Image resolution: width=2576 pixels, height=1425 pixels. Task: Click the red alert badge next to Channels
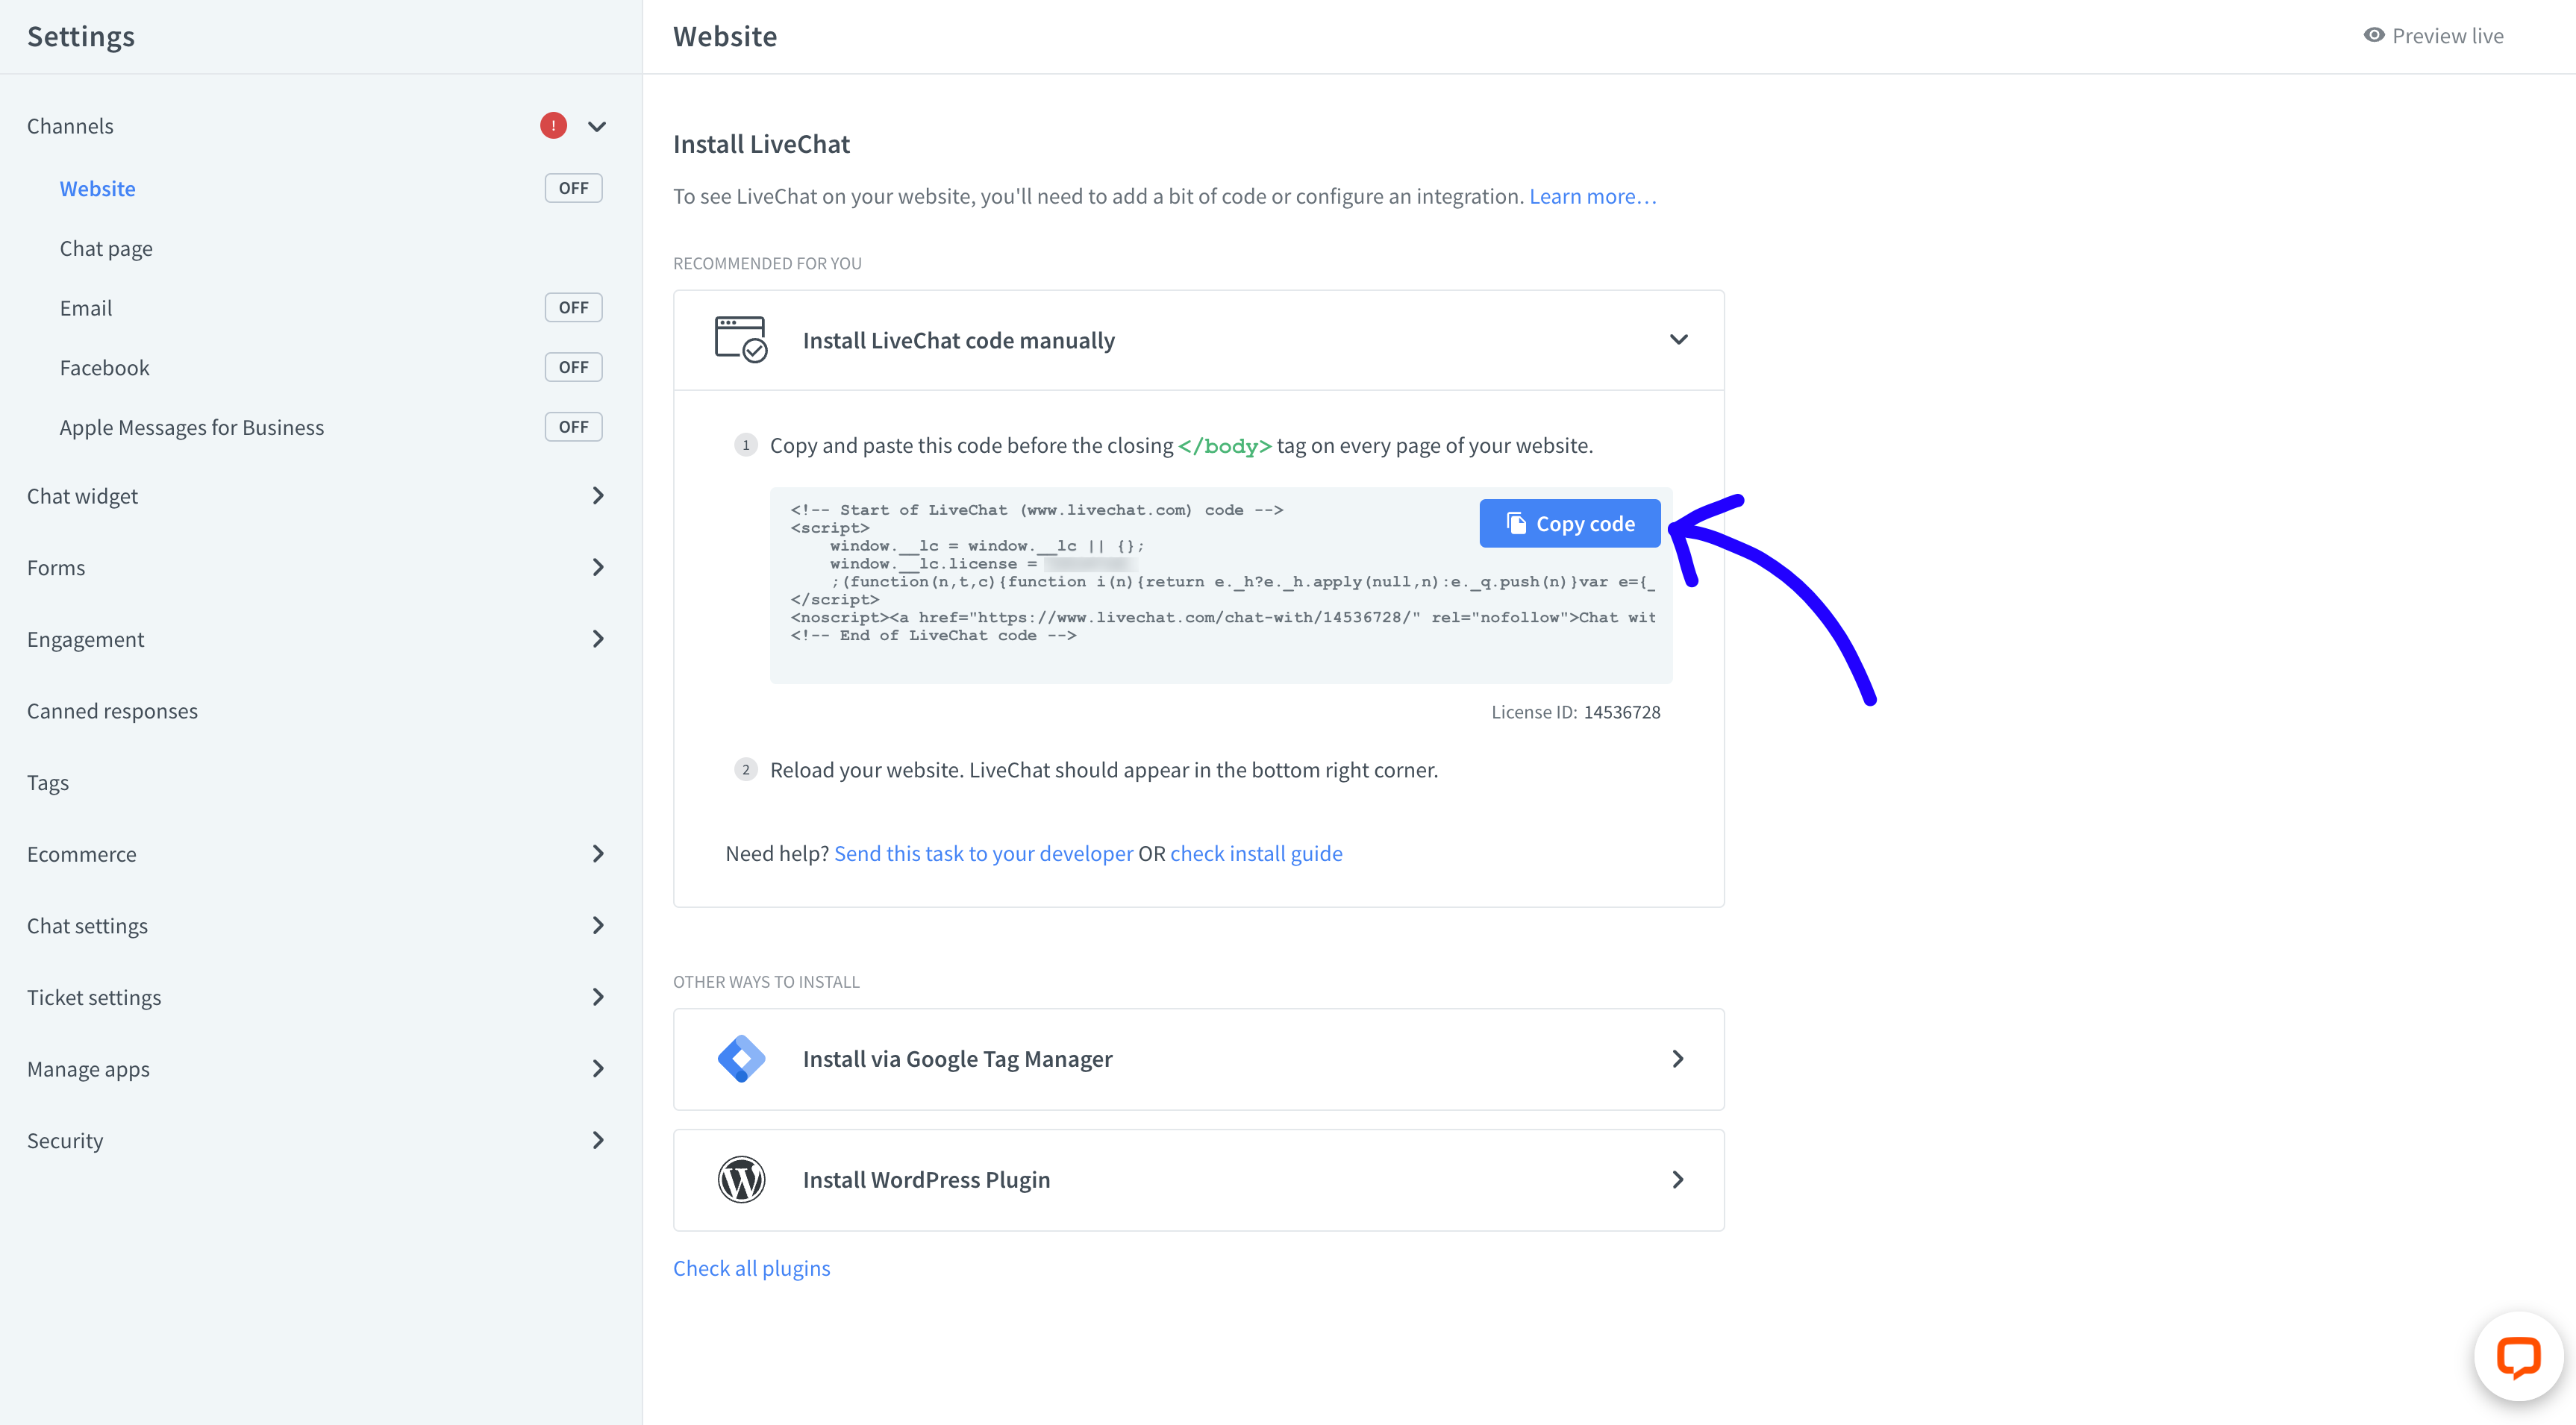point(553,125)
